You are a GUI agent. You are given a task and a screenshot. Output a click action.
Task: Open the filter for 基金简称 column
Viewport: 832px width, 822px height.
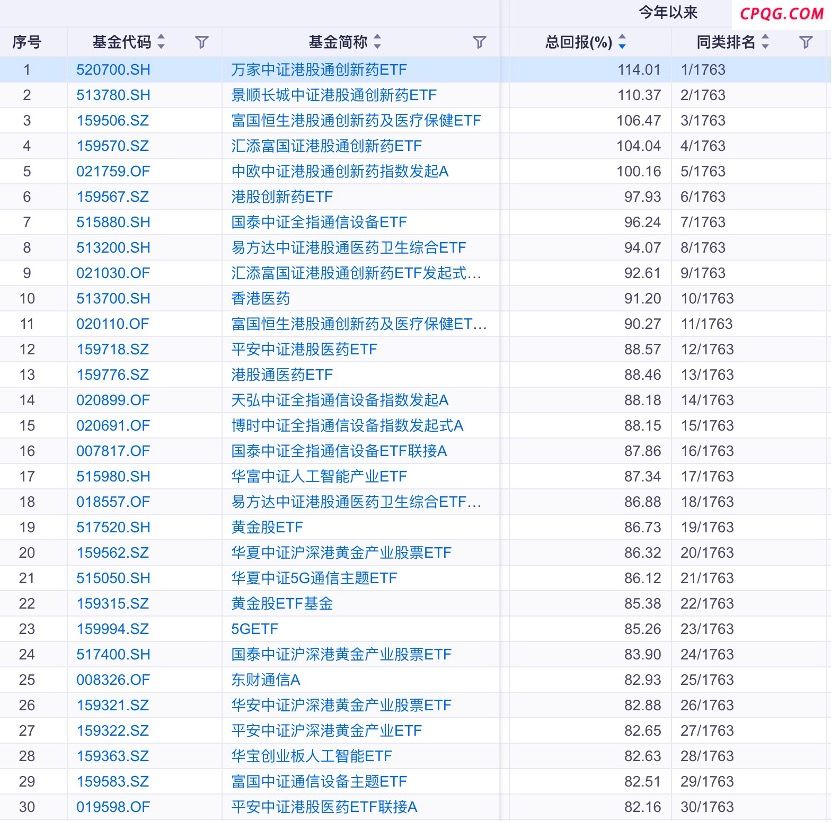pos(479,42)
